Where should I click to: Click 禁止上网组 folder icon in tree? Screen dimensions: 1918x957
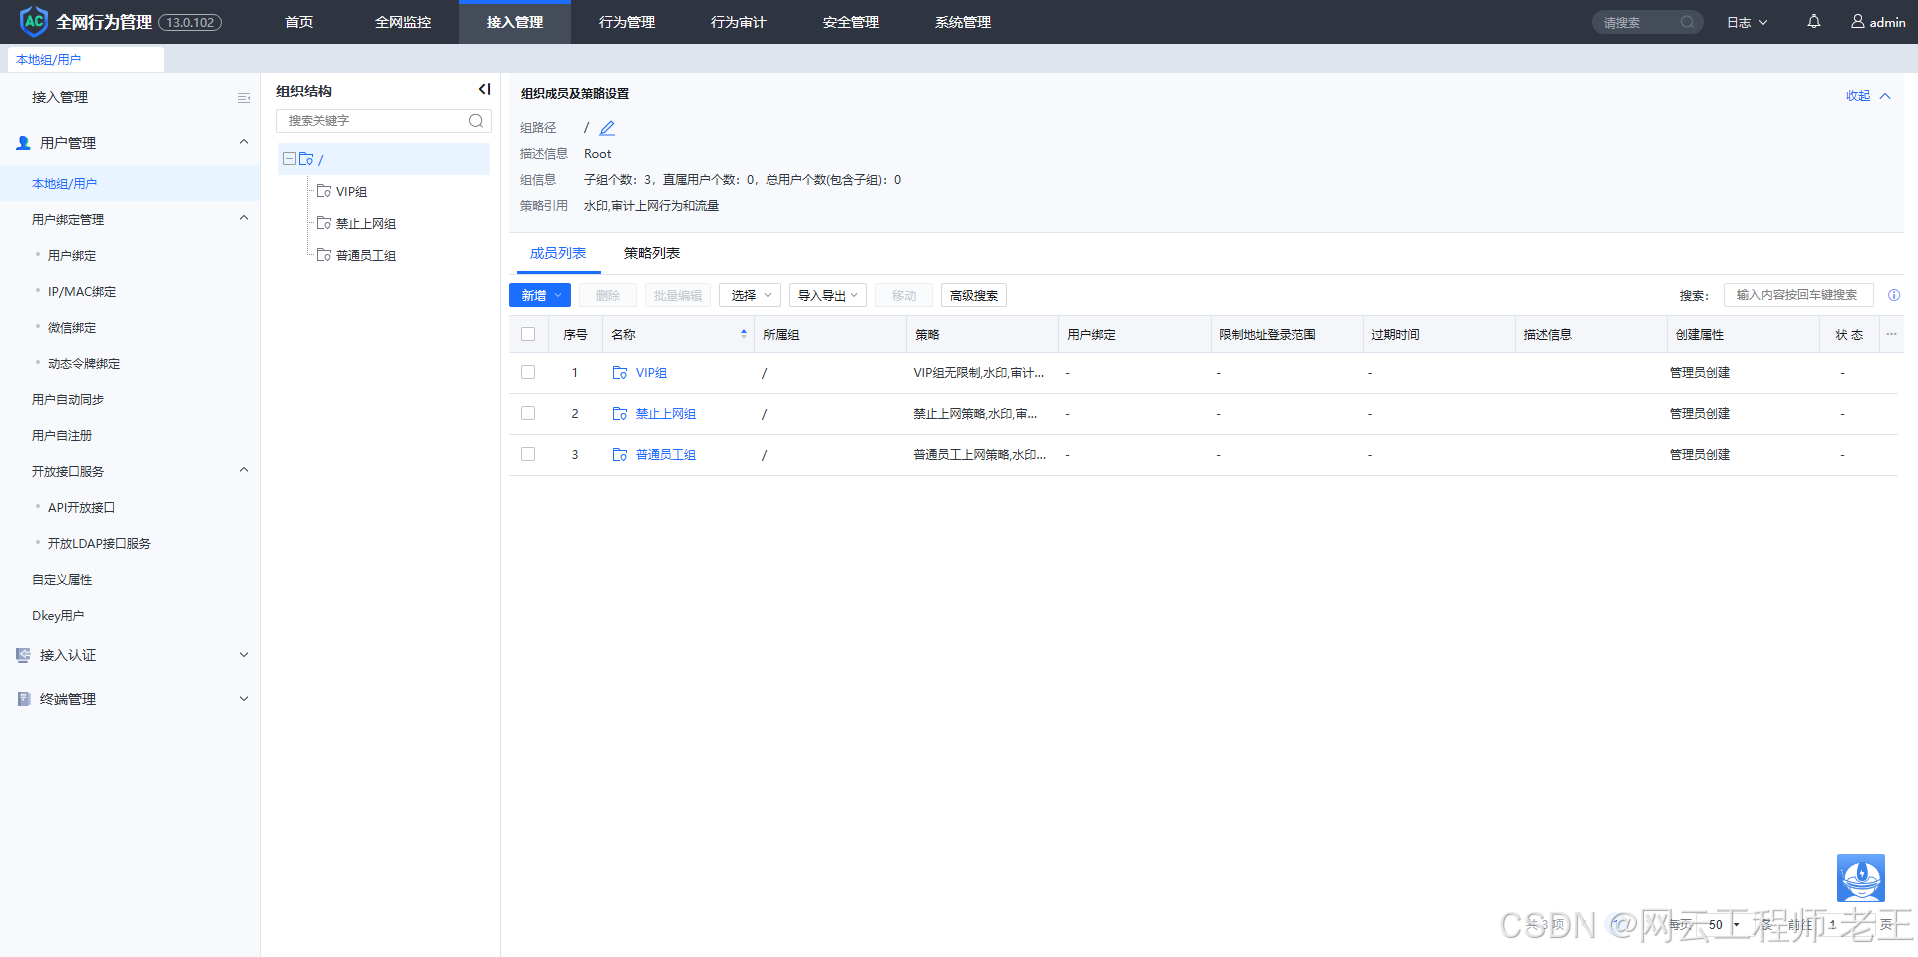(x=324, y=223)
